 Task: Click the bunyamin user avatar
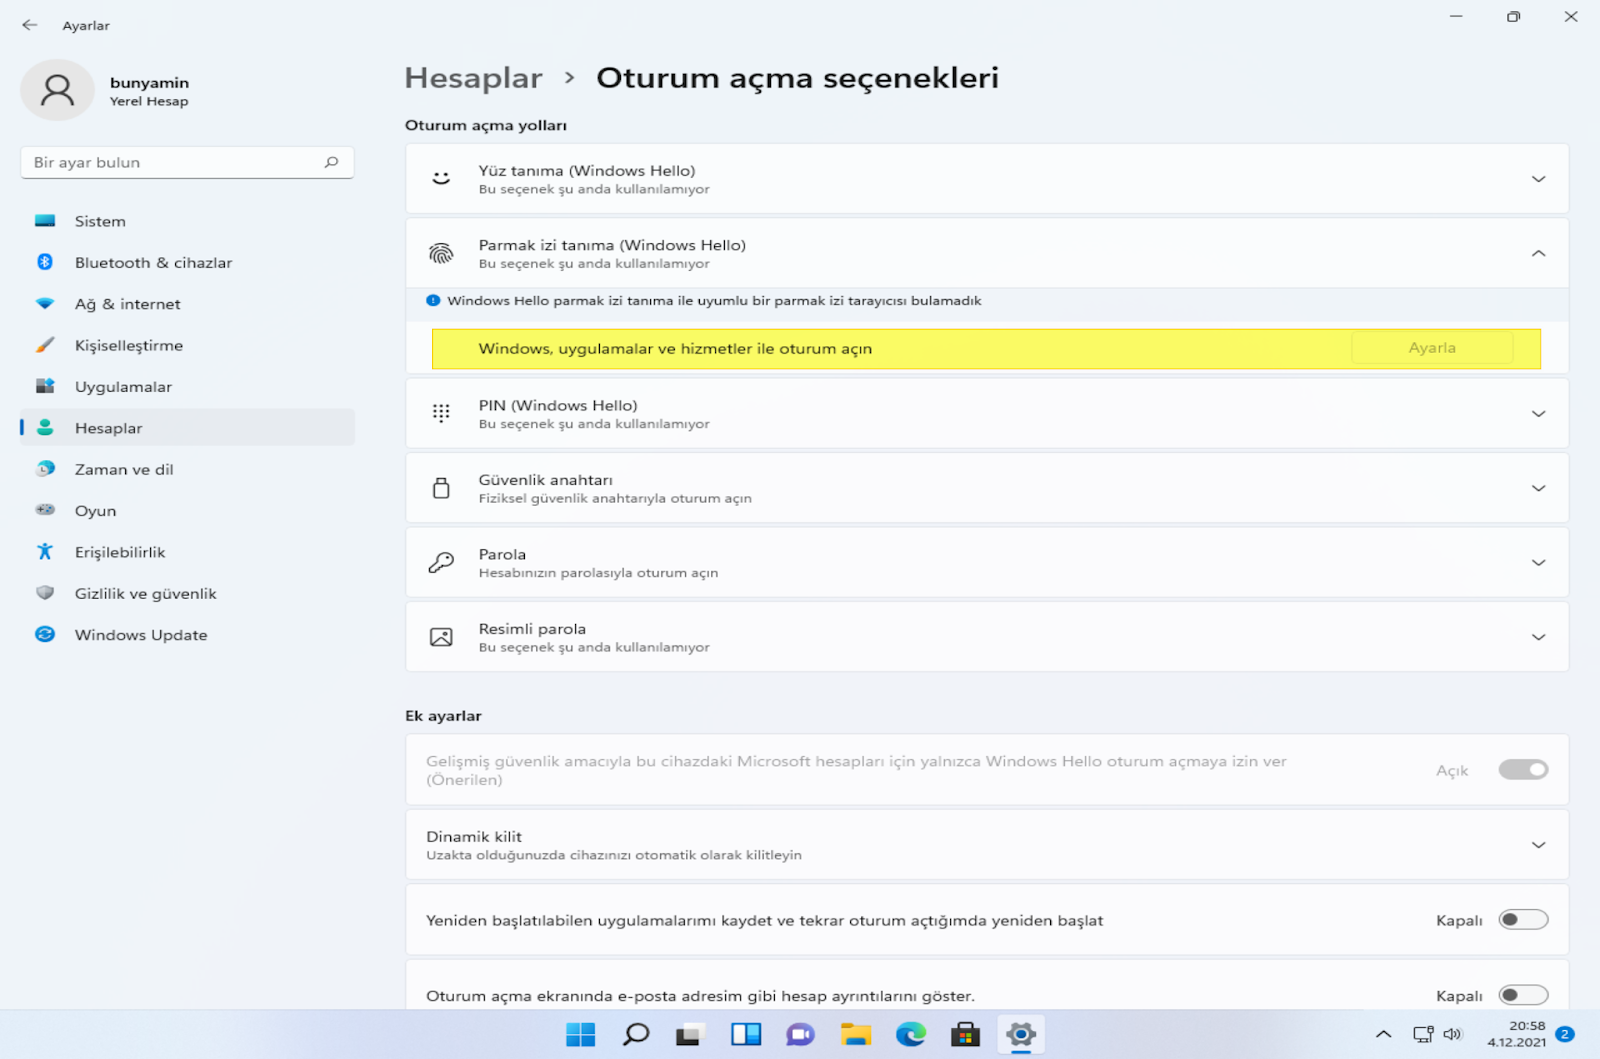pyautogui.click(x=57, y=90)
